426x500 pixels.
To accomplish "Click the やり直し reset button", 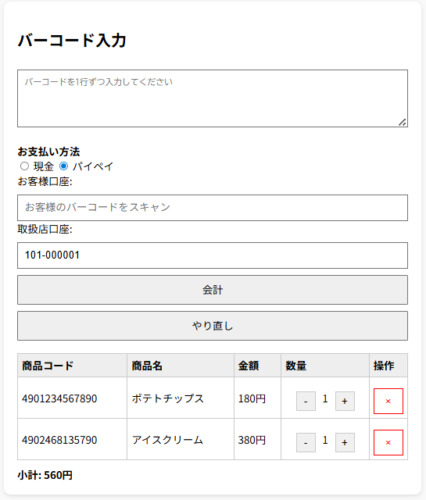I will pyautogui.click(x=212, y=326).
